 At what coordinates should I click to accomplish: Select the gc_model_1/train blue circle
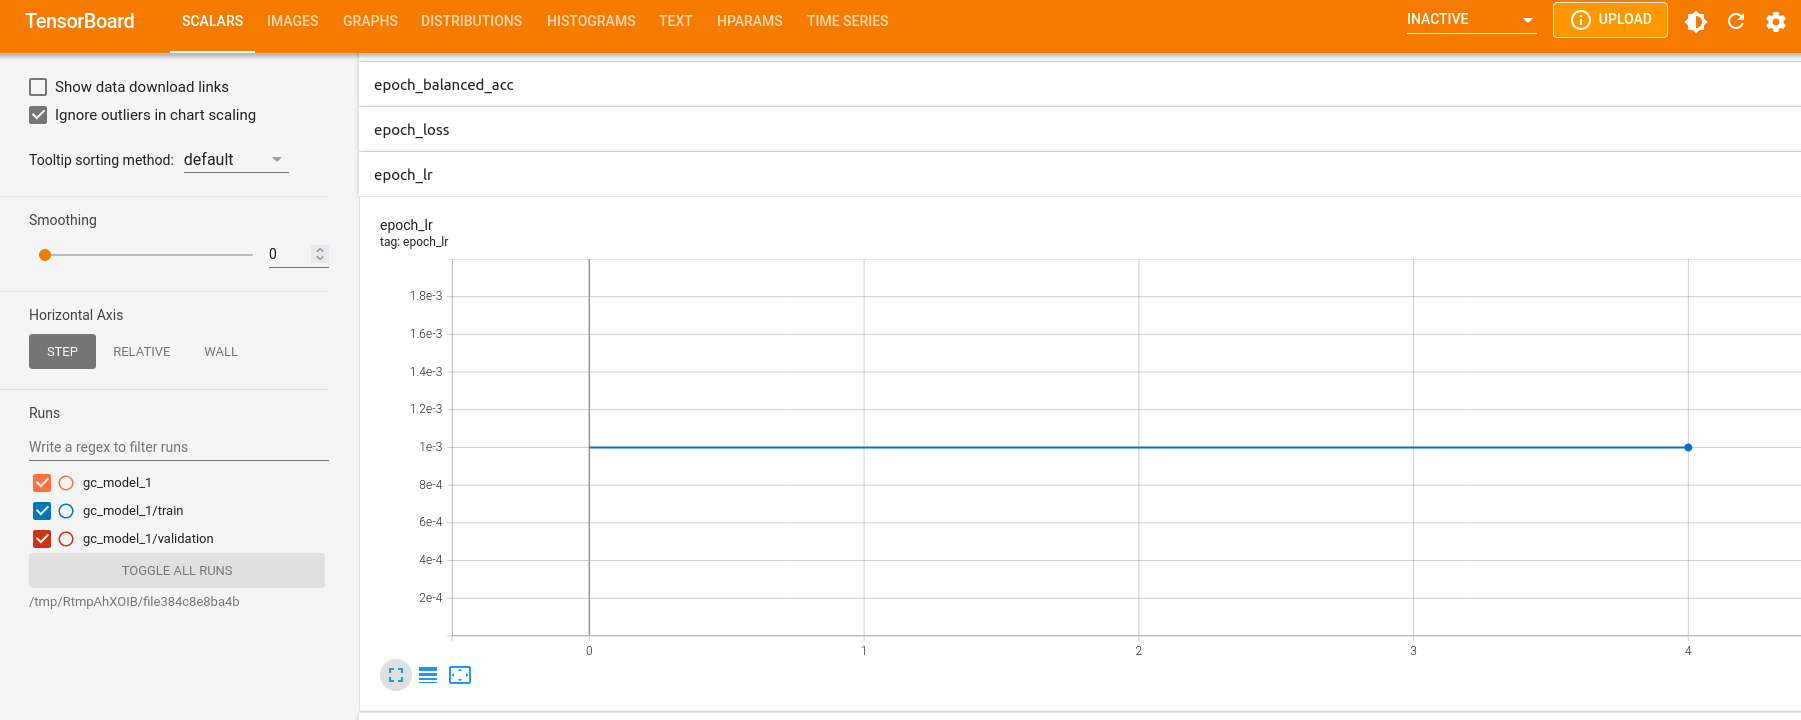coord(66,511)
